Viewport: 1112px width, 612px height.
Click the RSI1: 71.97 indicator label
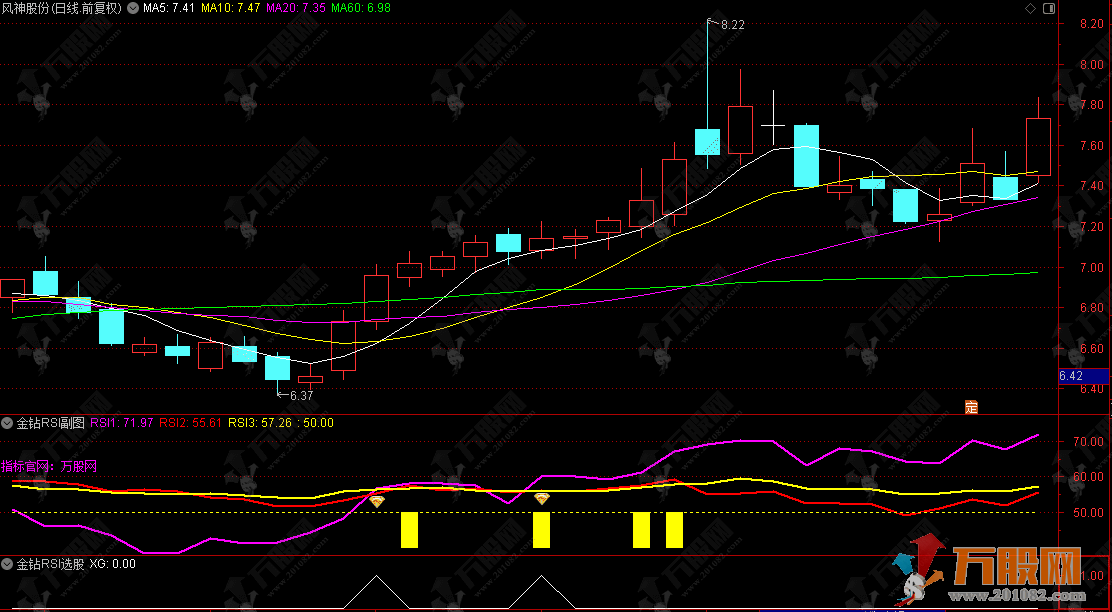click(123, 423)
